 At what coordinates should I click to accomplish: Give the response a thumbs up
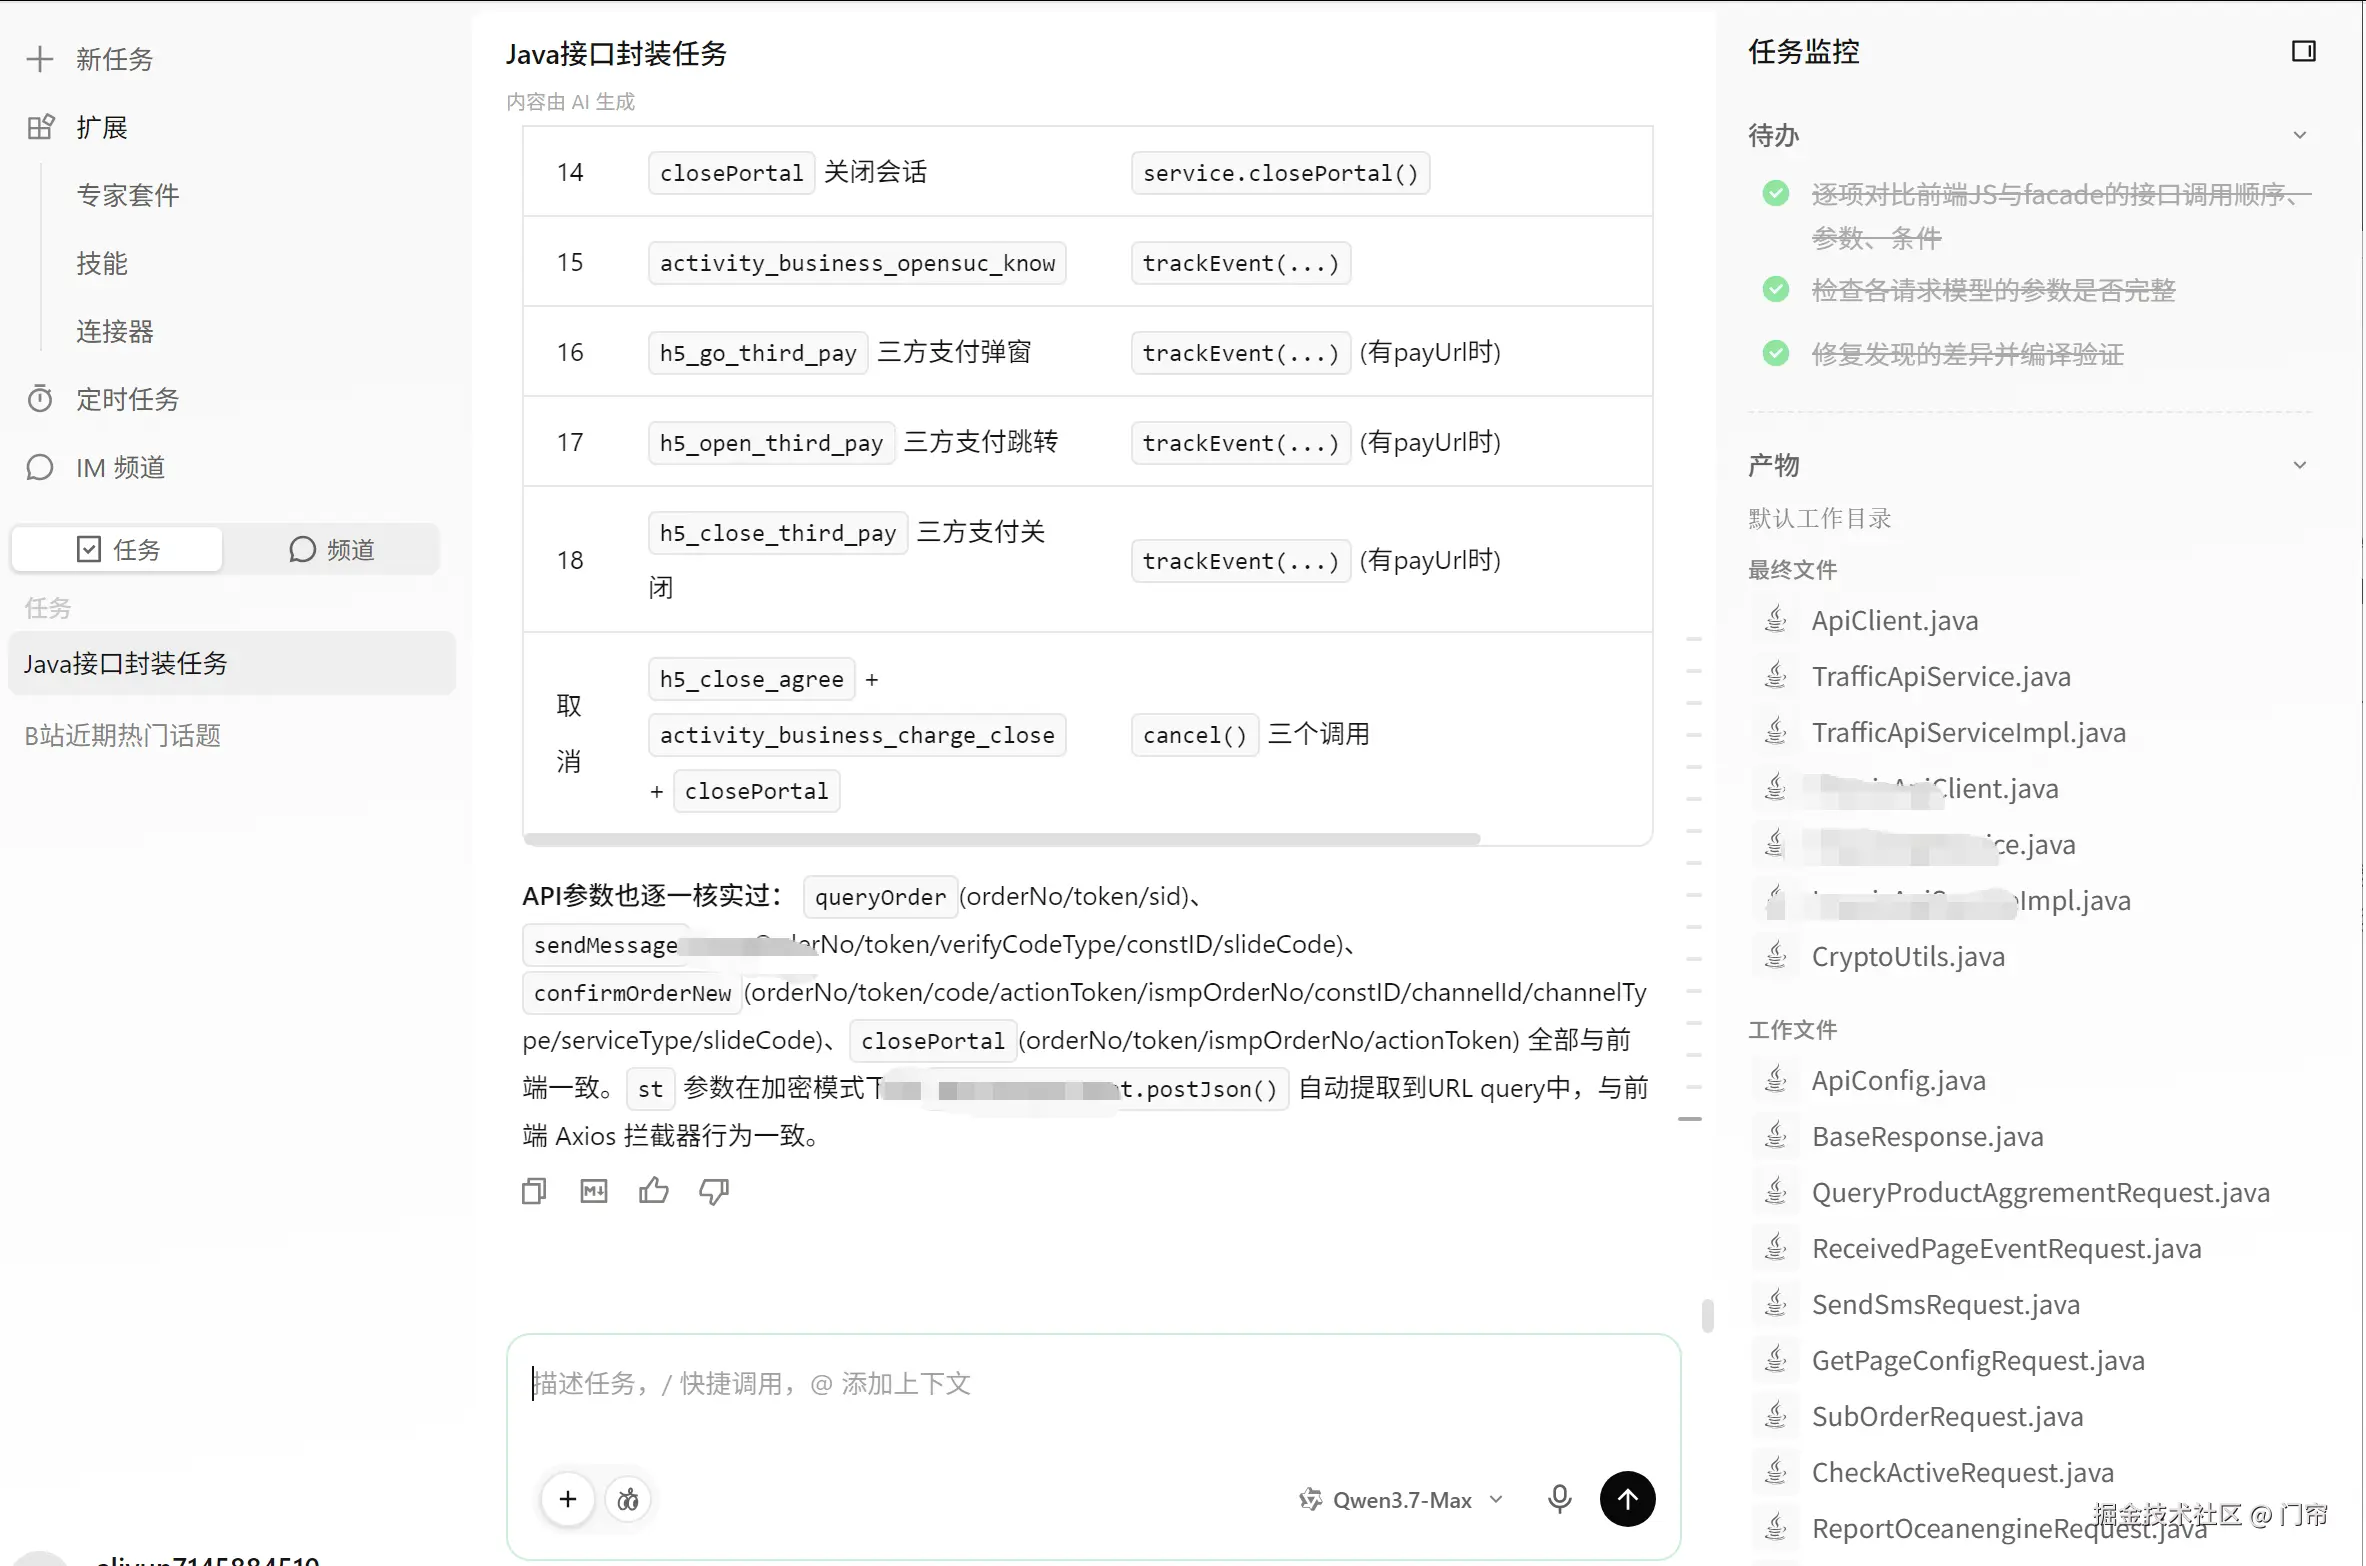[x=654, y=1190]
